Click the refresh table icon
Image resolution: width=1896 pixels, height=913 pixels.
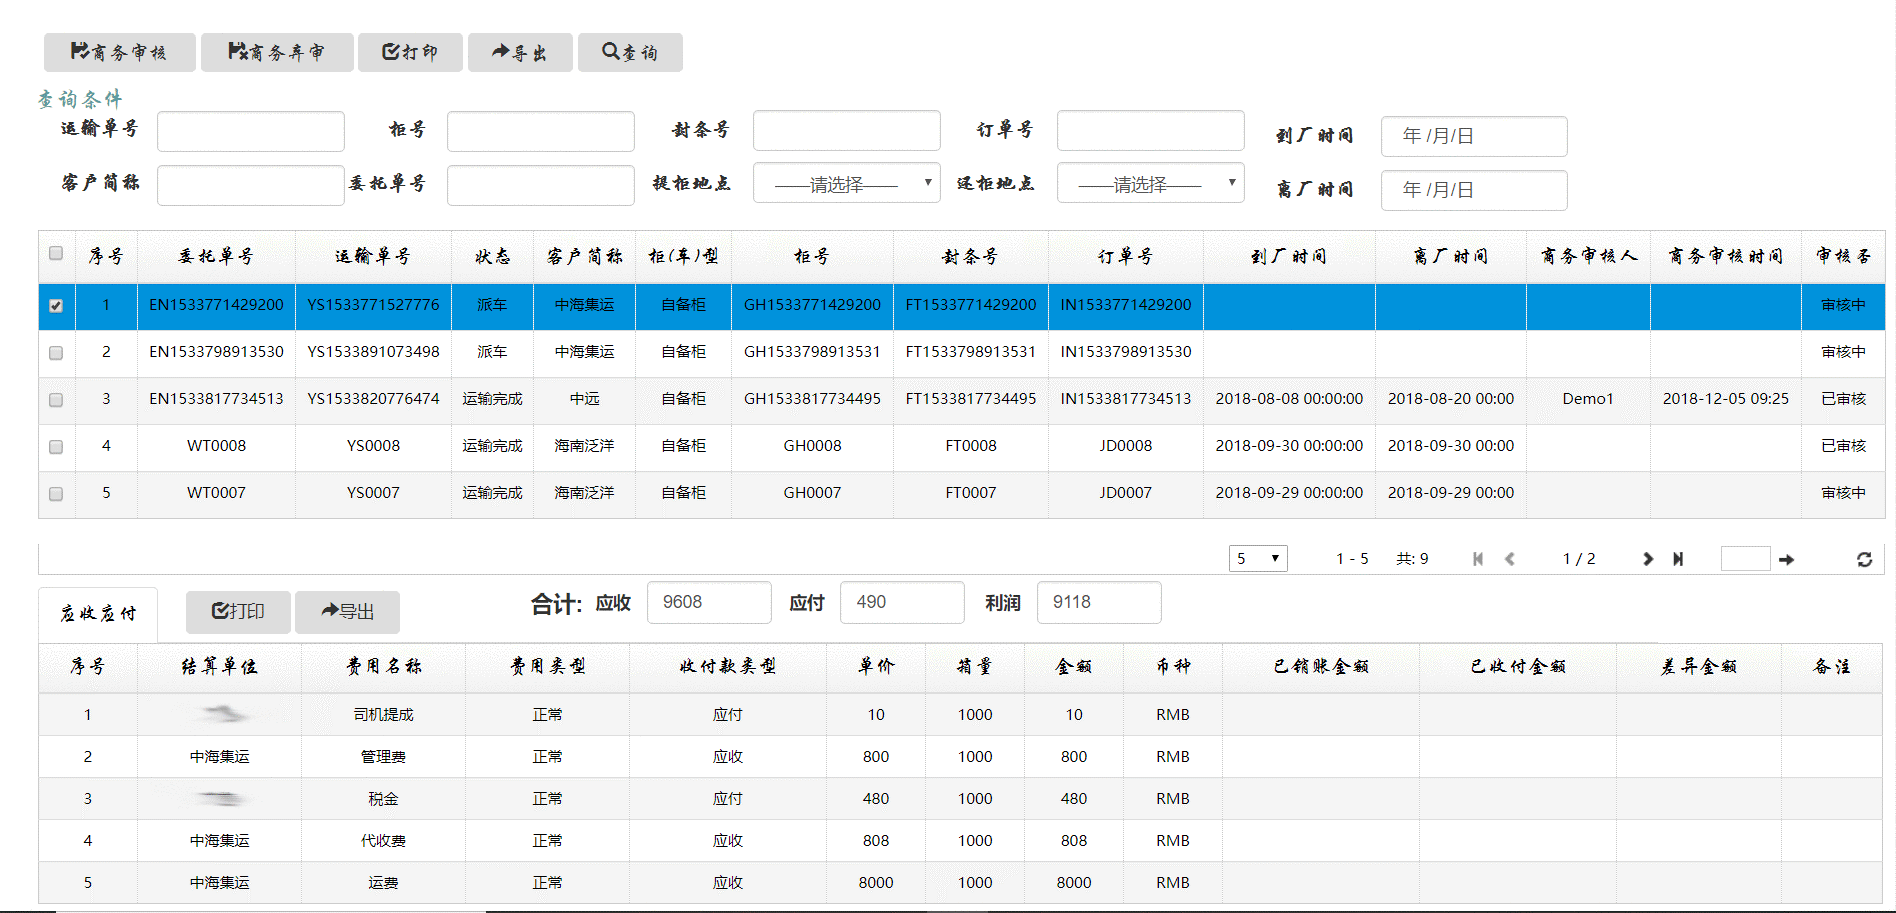click(x=1864, y=560)
